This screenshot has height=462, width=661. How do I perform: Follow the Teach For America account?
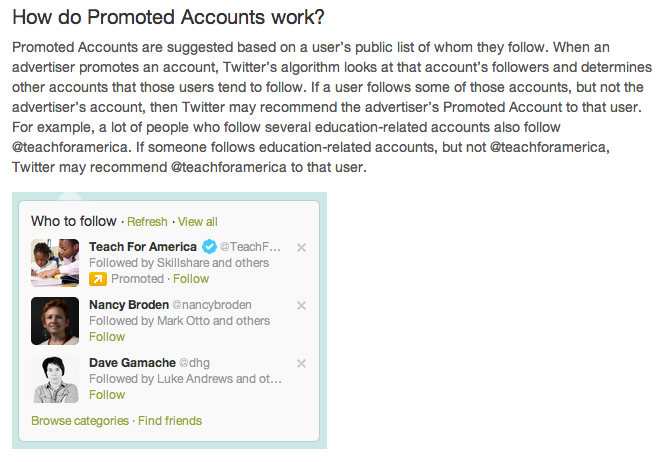(x=191, y=279)
